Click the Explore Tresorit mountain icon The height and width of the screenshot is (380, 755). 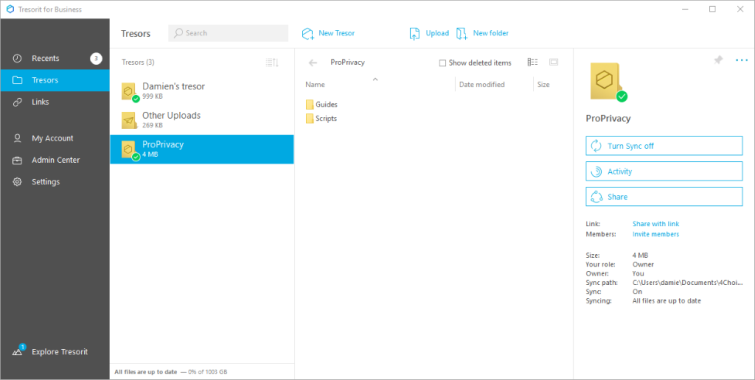[x=18, y=352]
